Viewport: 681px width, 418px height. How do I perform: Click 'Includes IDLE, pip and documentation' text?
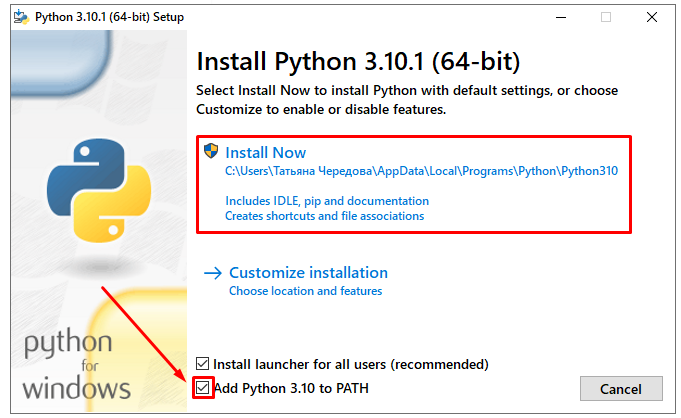click(x=327, y=201)
